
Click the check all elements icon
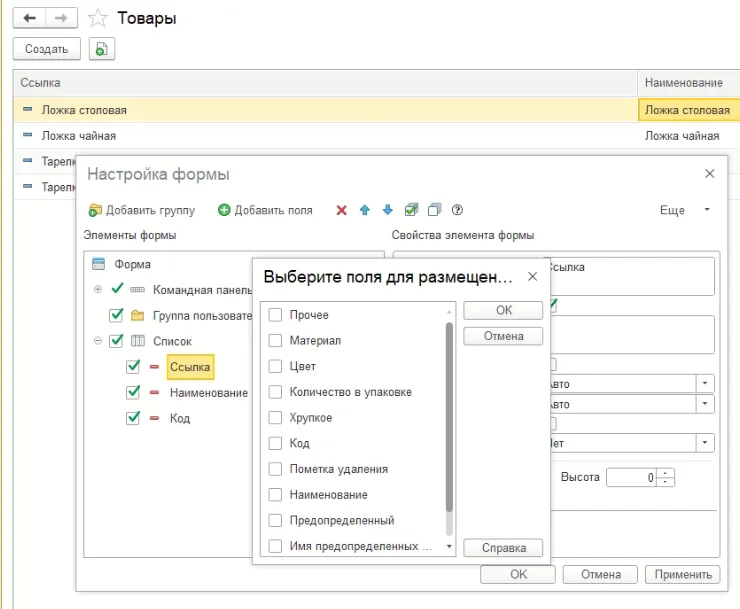pyautogui.click(x=411, y=210)
